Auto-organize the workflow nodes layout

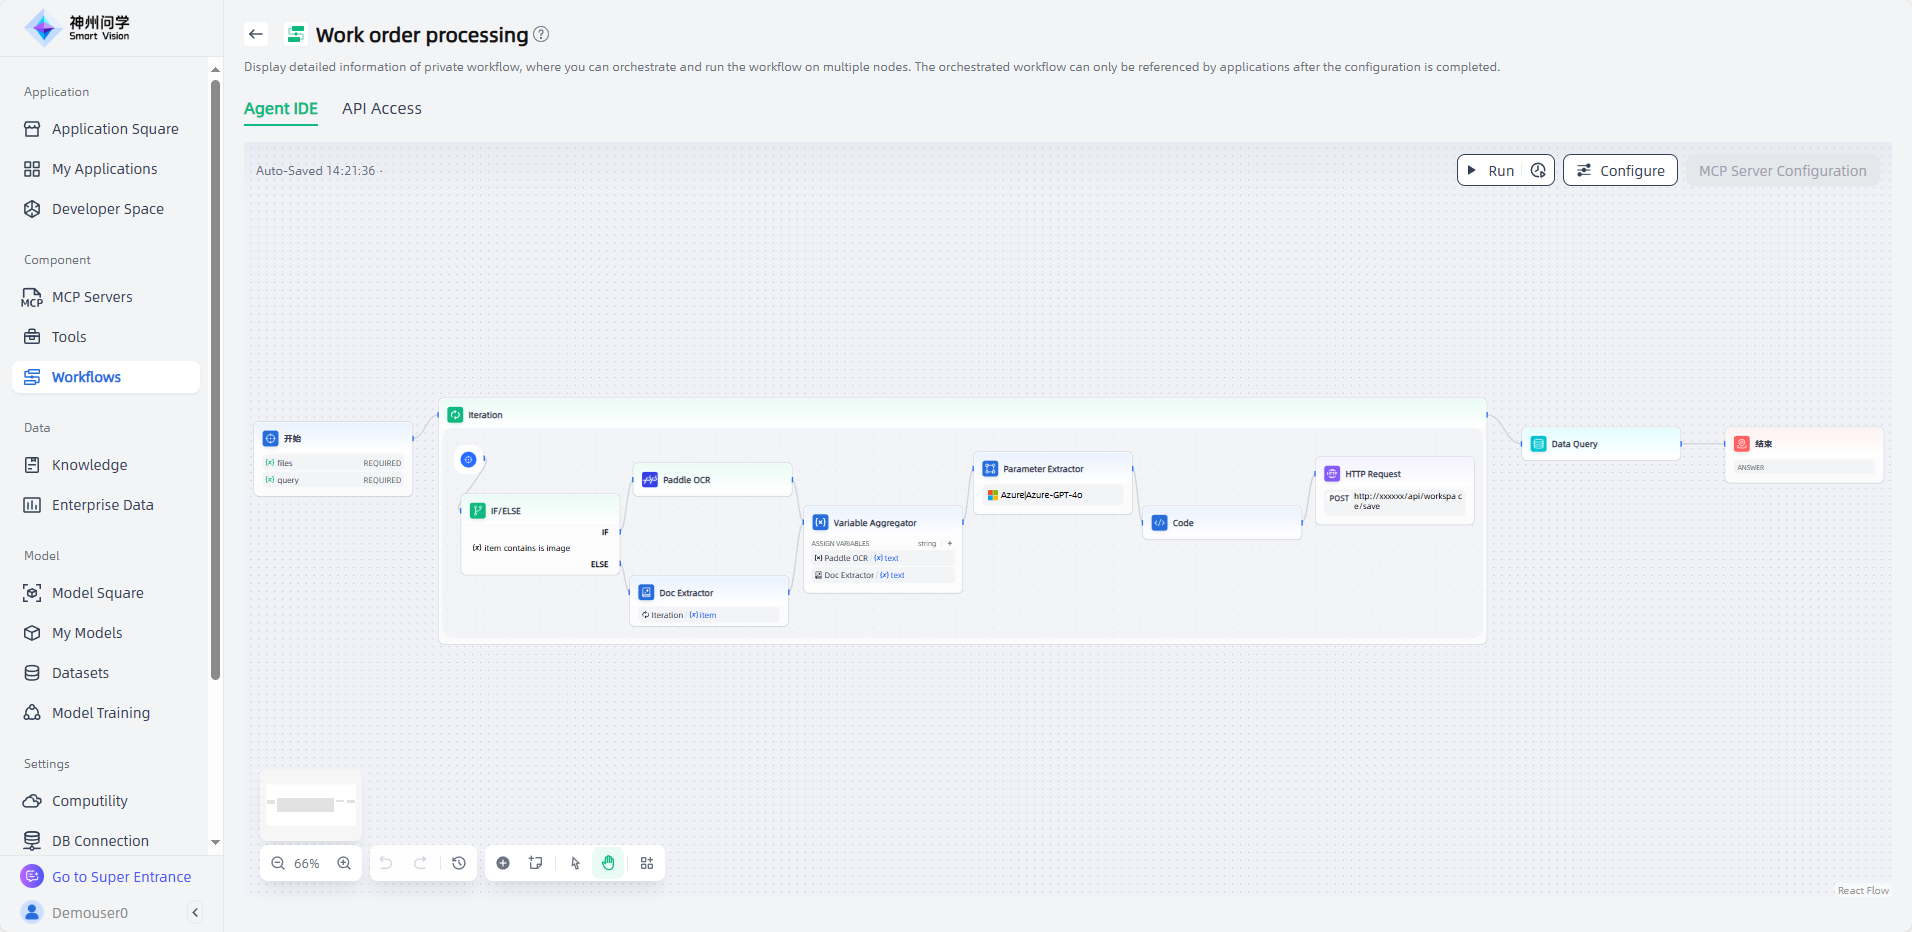(x=647, y=863)
